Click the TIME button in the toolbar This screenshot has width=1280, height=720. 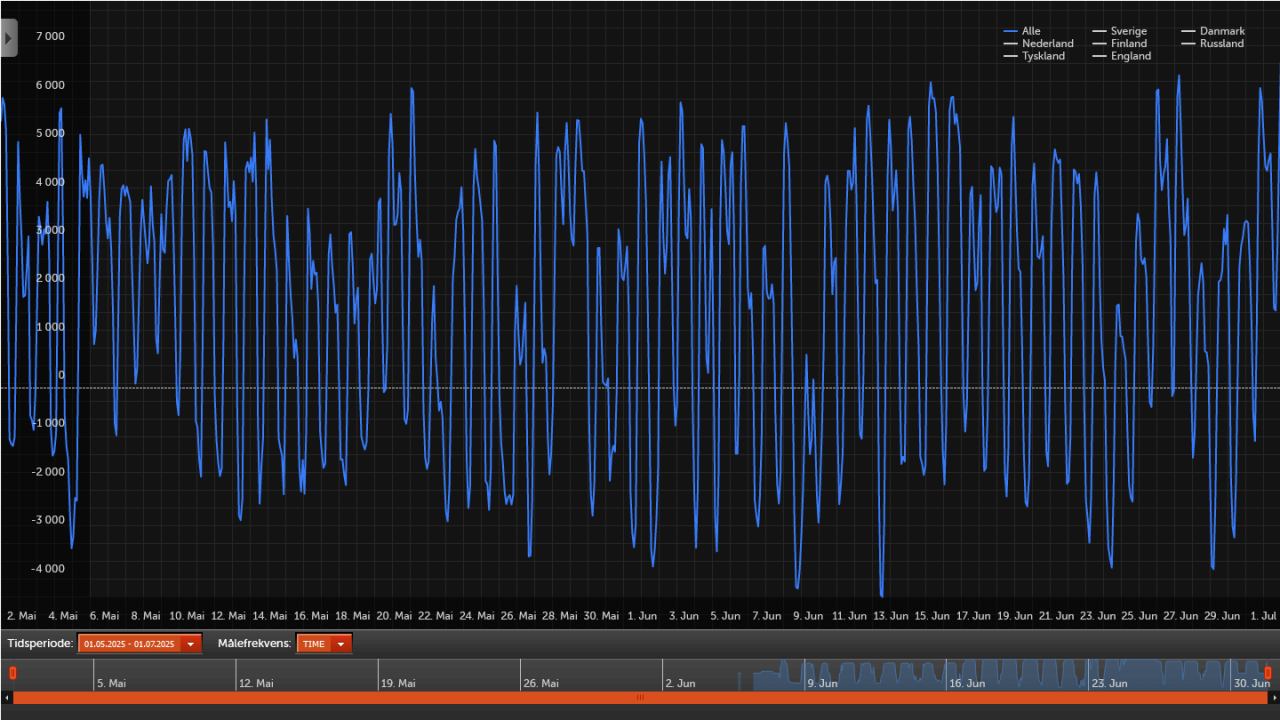click(x=312, y=643)
